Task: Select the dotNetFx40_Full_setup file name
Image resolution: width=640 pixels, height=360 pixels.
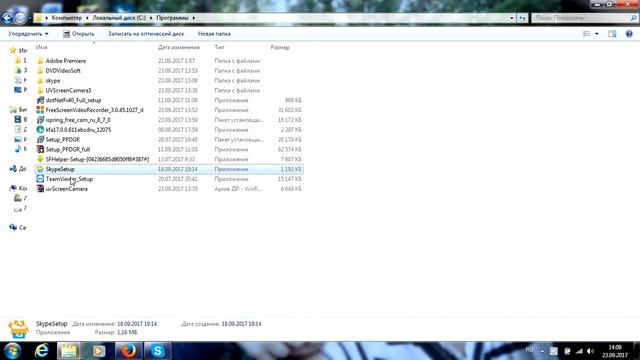Action: pyautogui.click(x=73, y=100)
